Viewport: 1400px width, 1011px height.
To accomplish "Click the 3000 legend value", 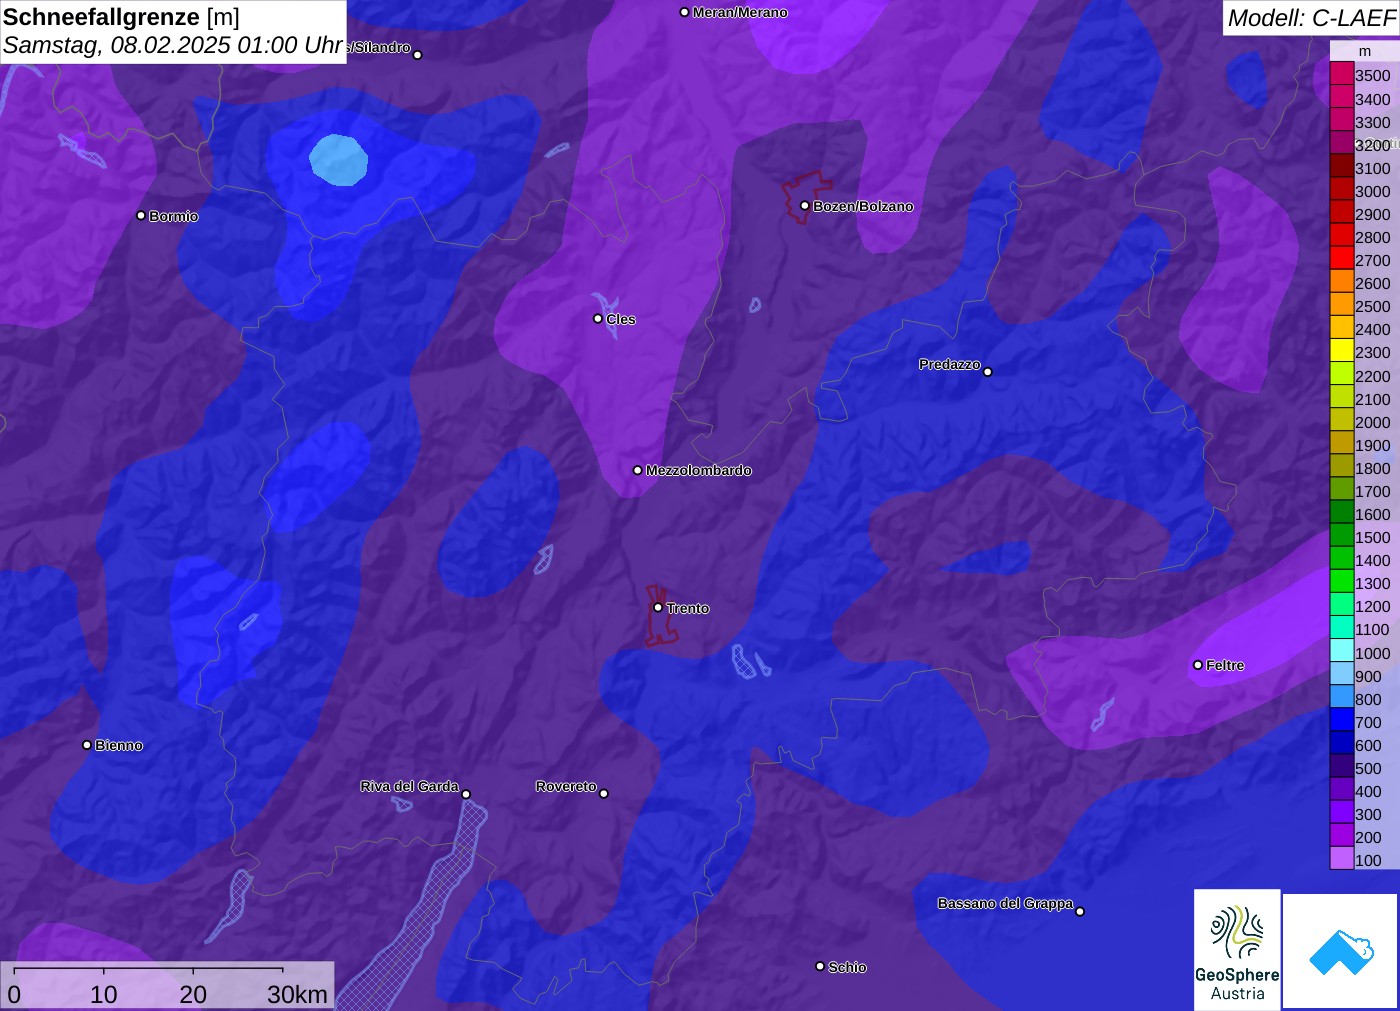I will pyautogui.click(x=1372, y=191).
